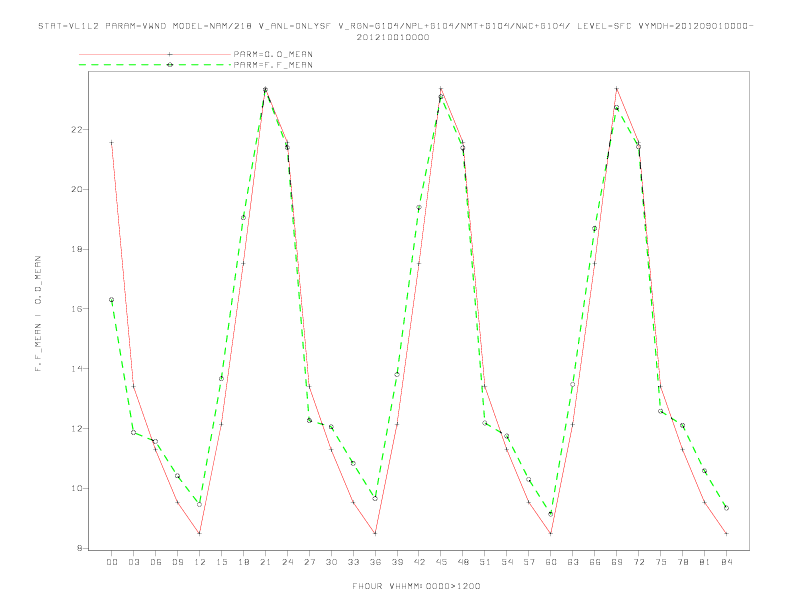
Task: Click F.F_MEAN circle marker at hour 42
Action: click(419, 208)
